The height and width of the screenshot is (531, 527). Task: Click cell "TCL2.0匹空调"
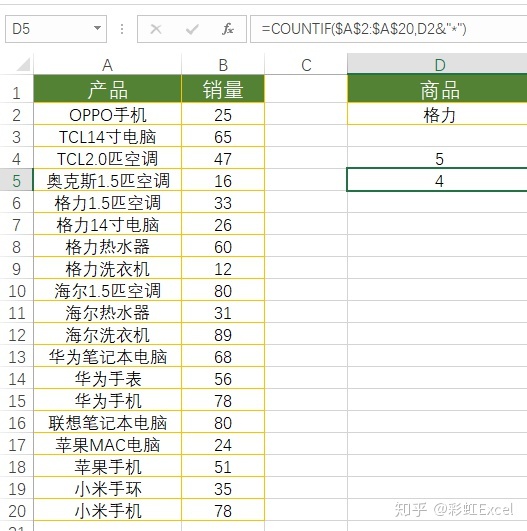coord(107,158)
